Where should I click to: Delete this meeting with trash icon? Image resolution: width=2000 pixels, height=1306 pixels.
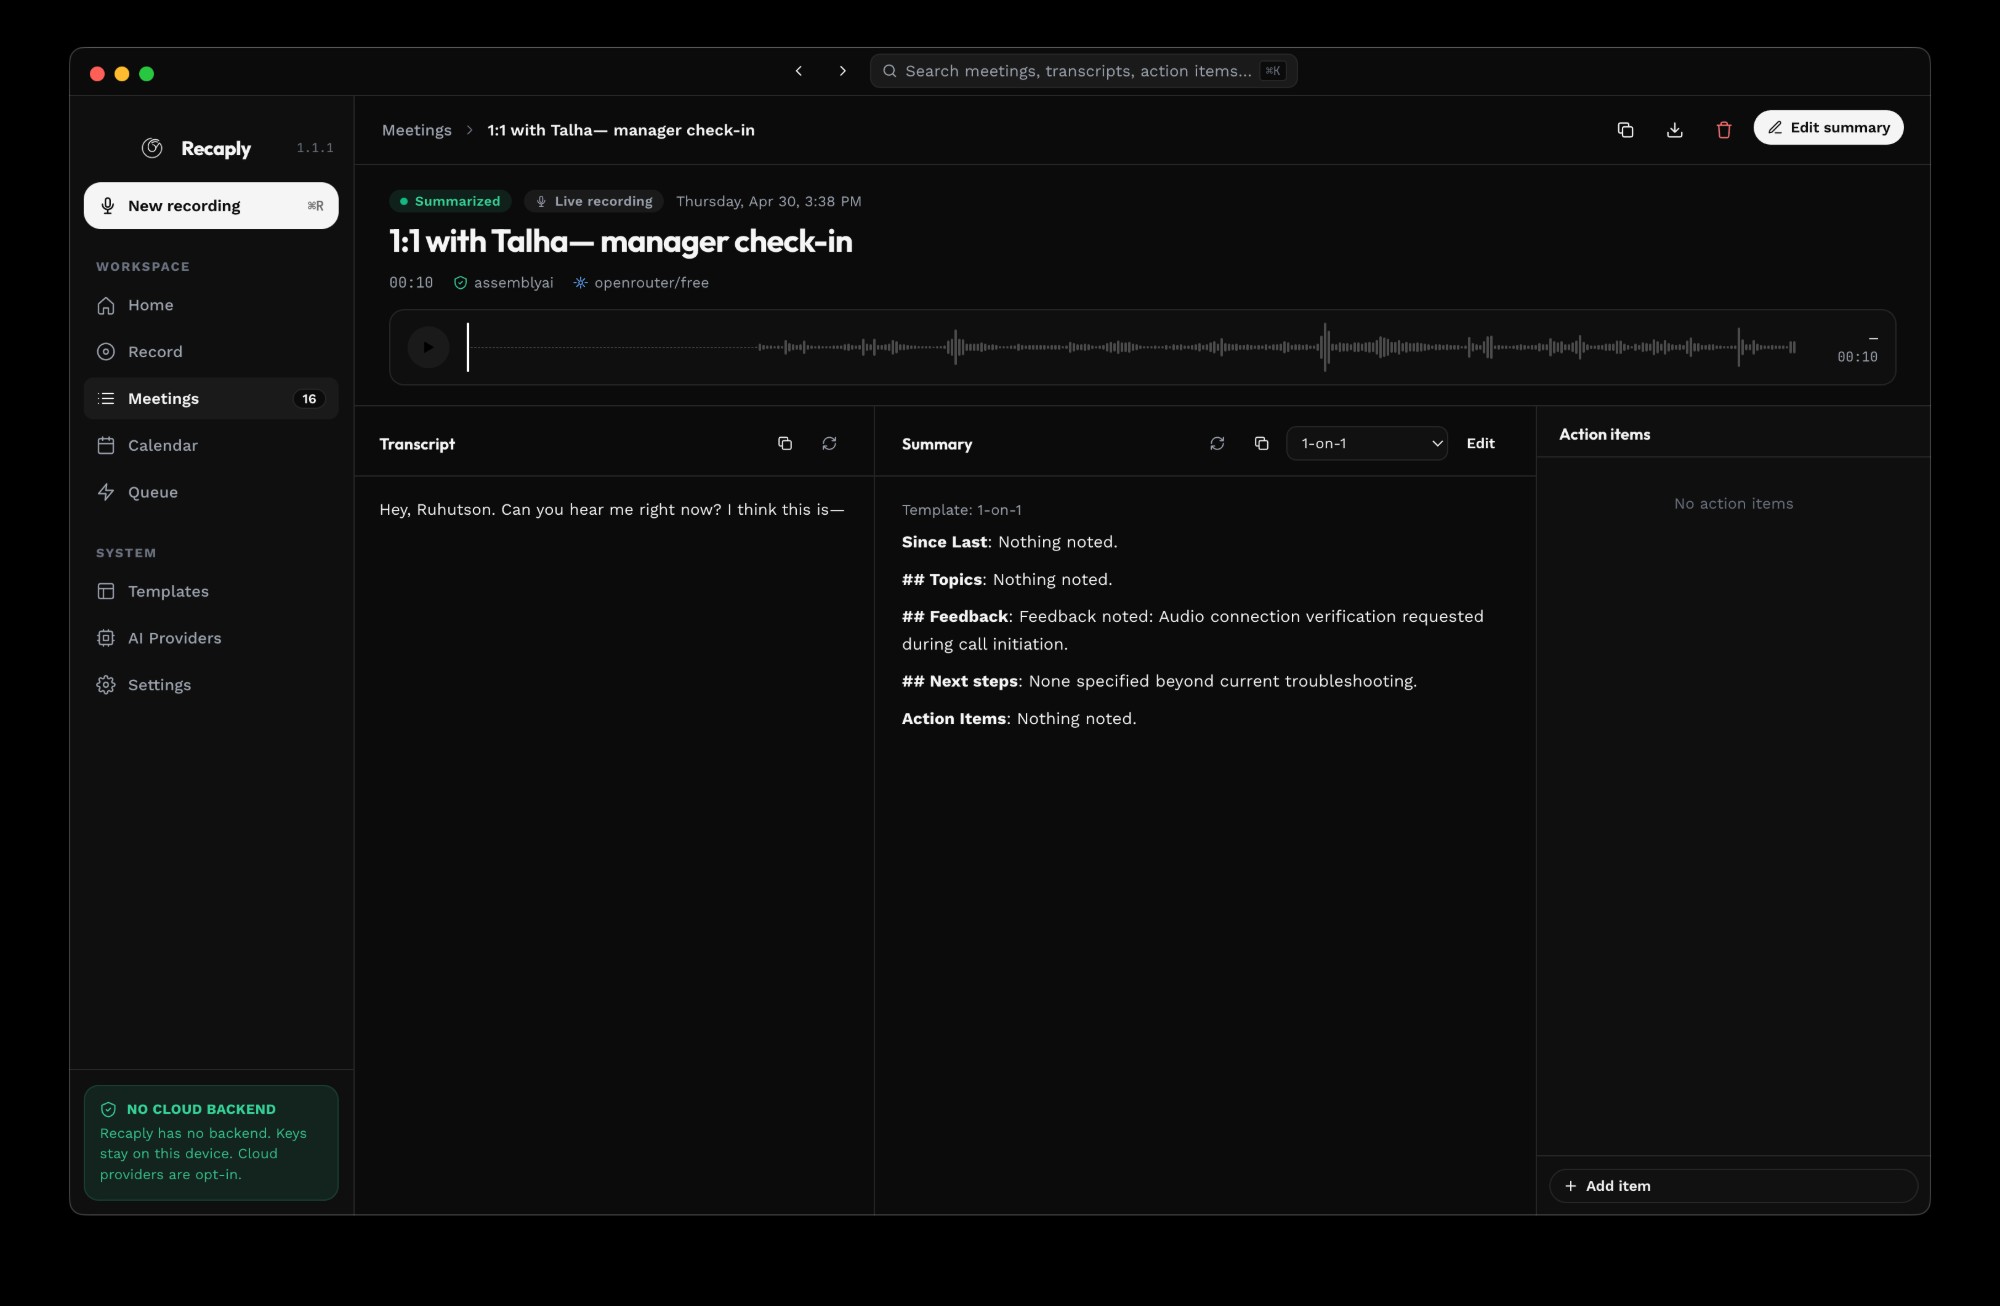click(1724, 129)
